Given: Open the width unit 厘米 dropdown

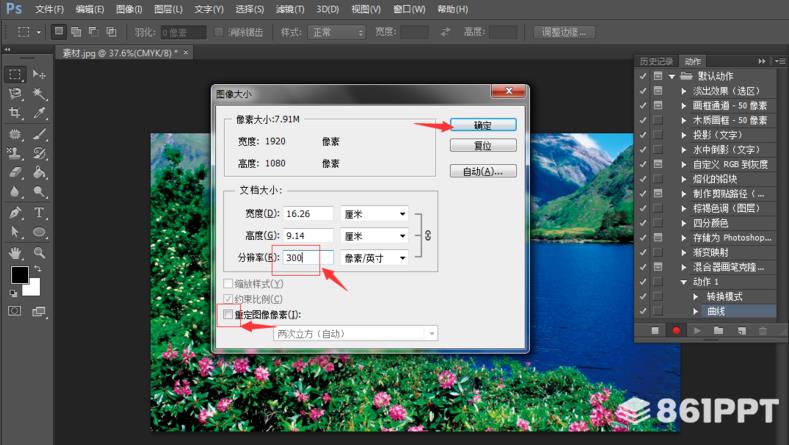Looking at the screenshot, I should click(375, 213).
